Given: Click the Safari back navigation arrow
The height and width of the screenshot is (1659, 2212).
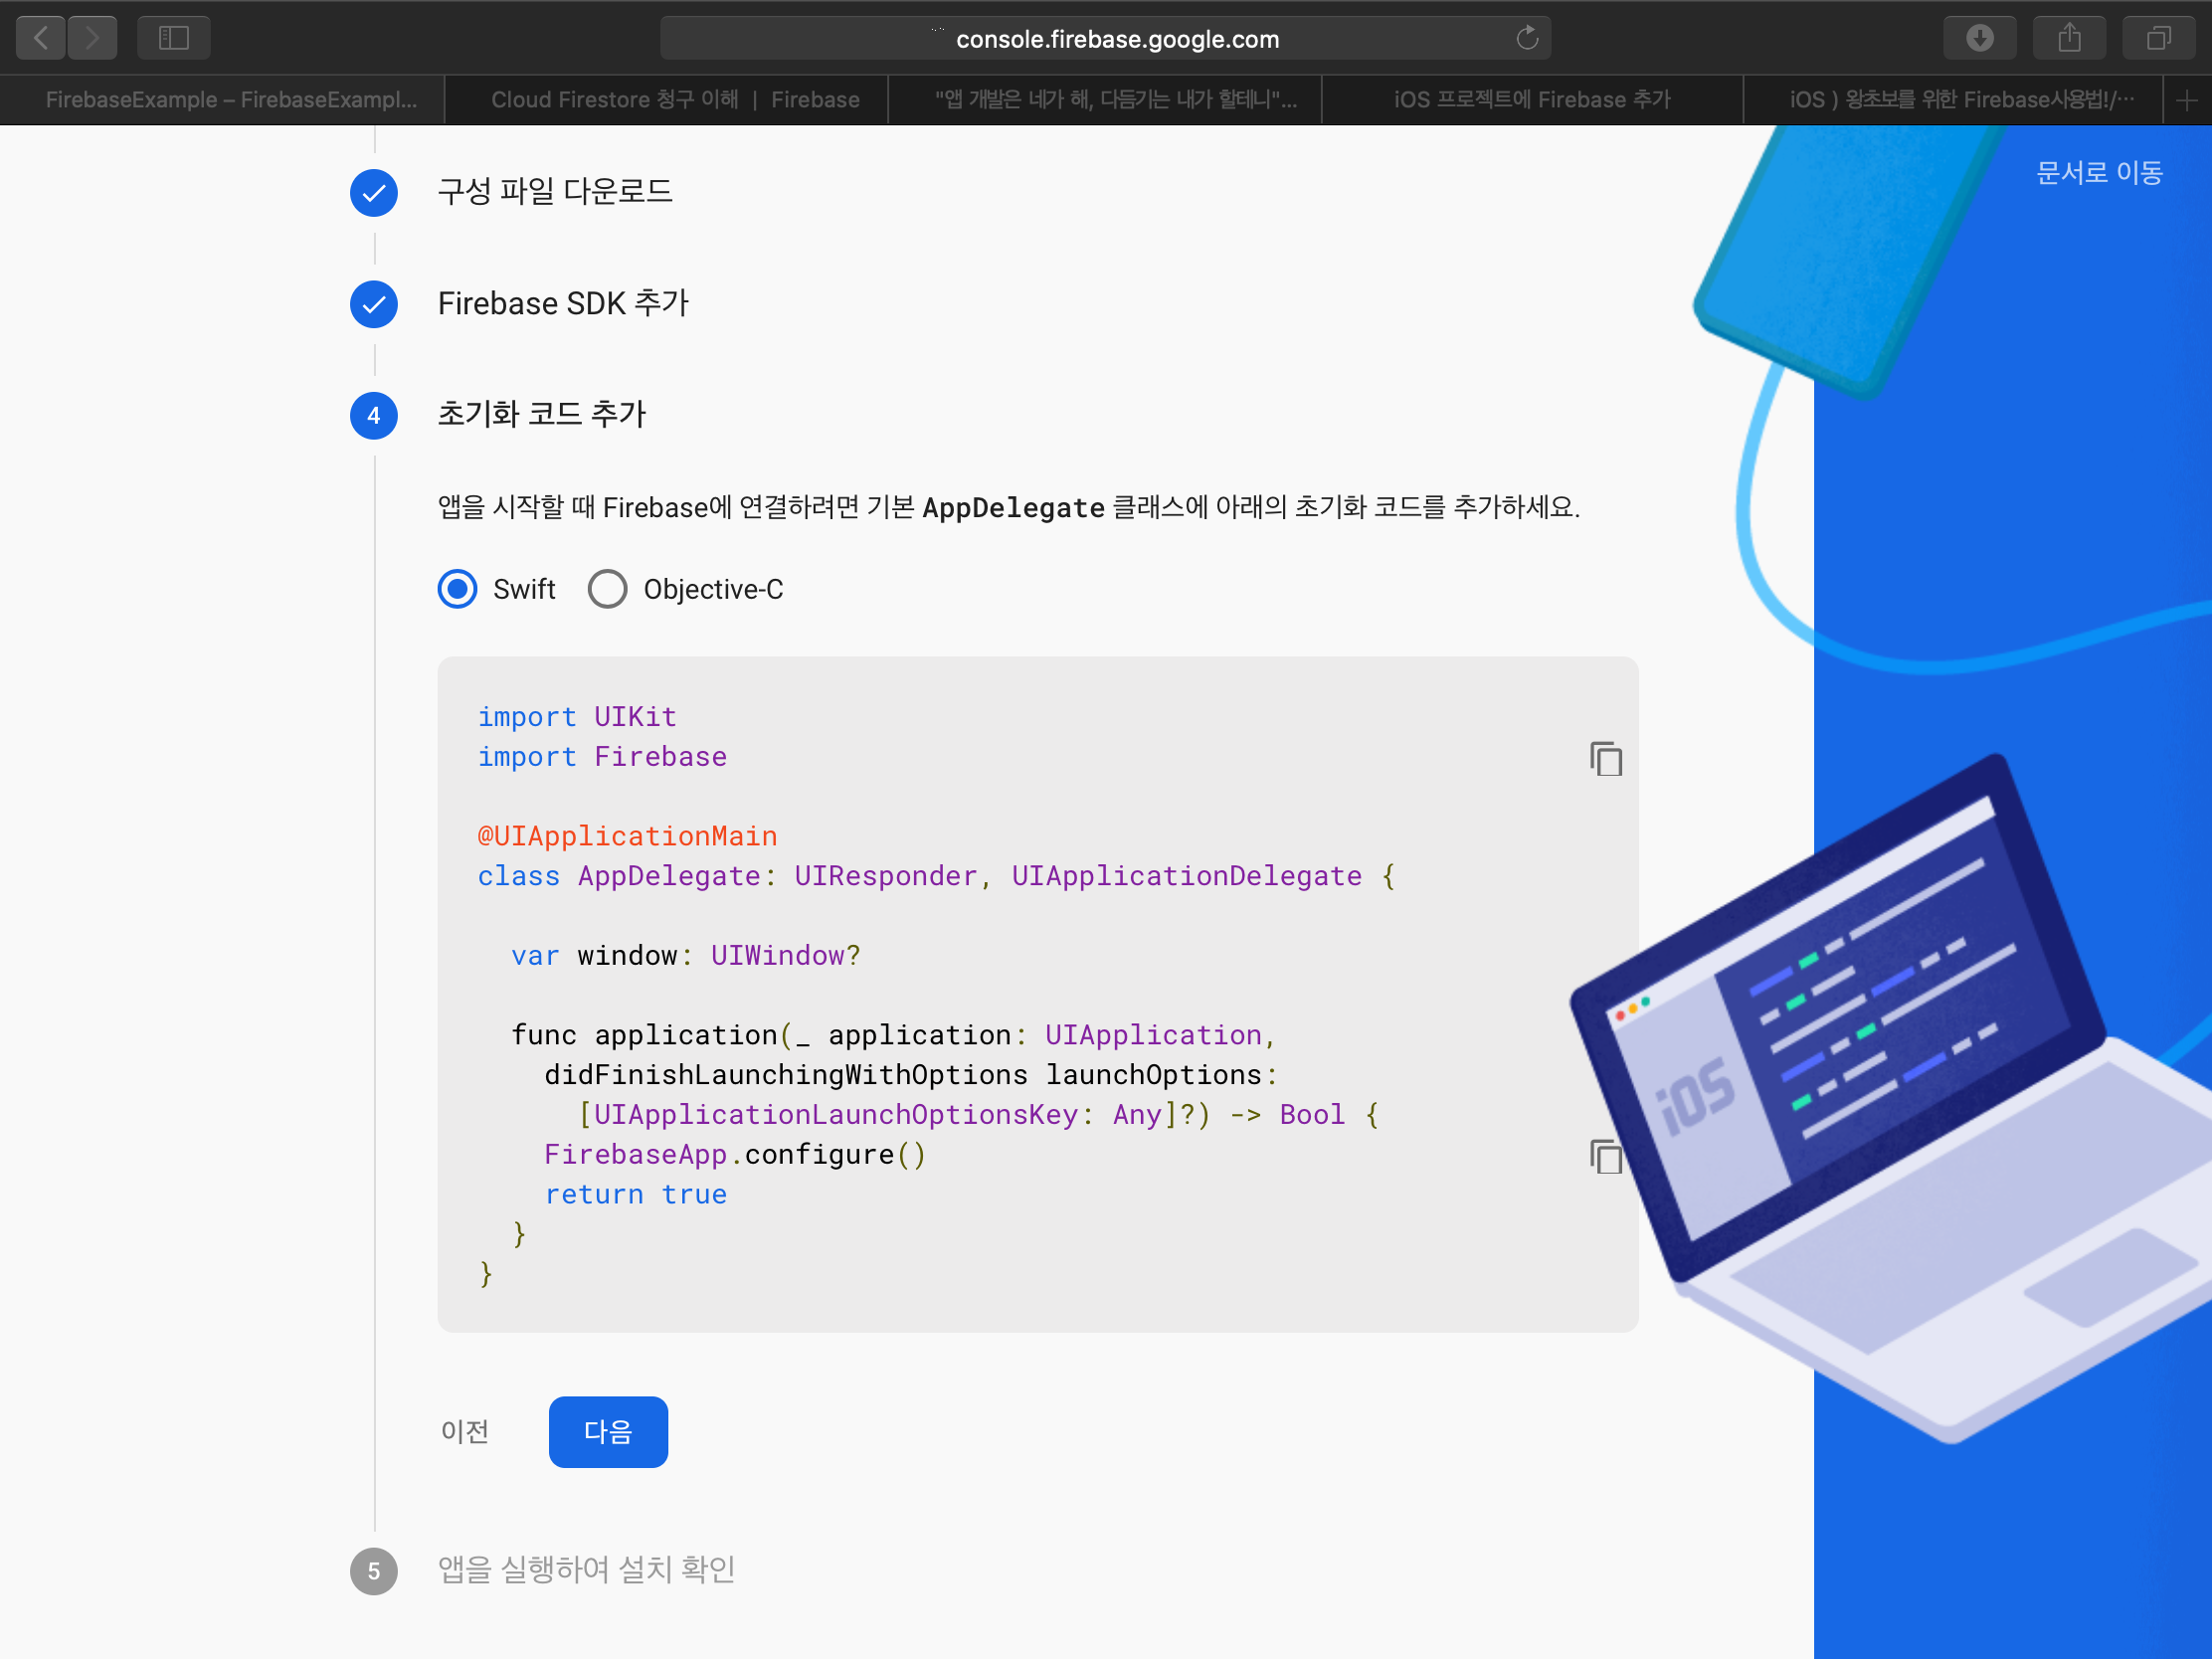Looking at the screenshot, I should [x=41, y=38].
